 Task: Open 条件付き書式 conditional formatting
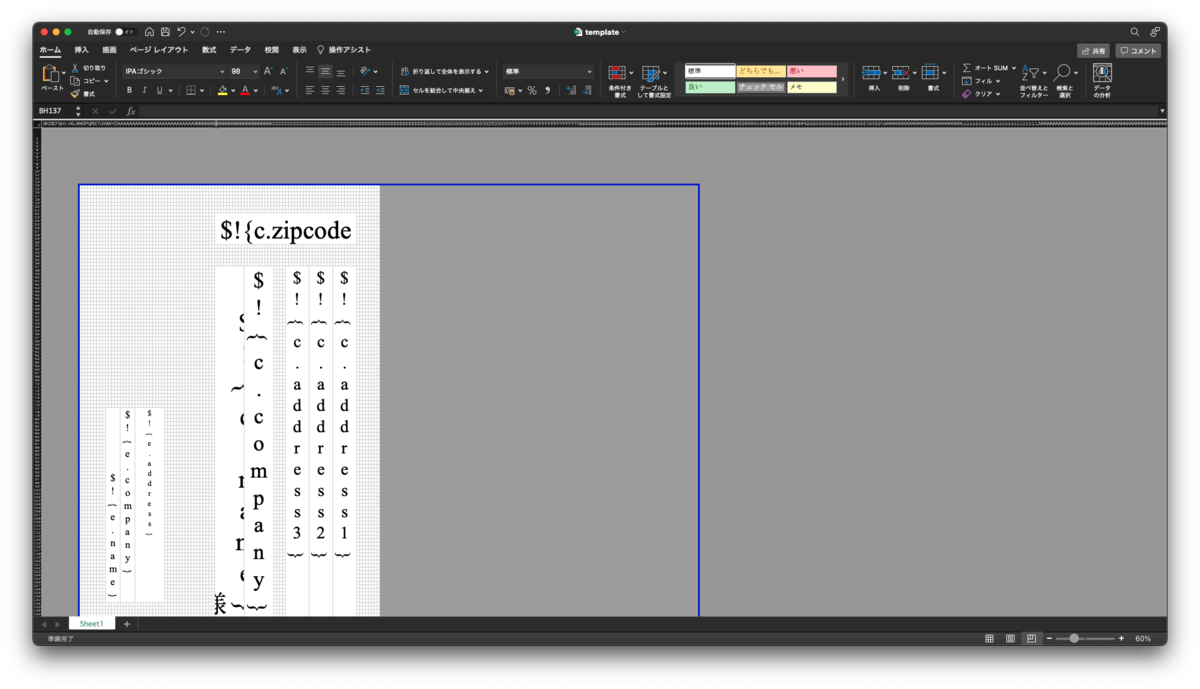(x=620, y=80)
